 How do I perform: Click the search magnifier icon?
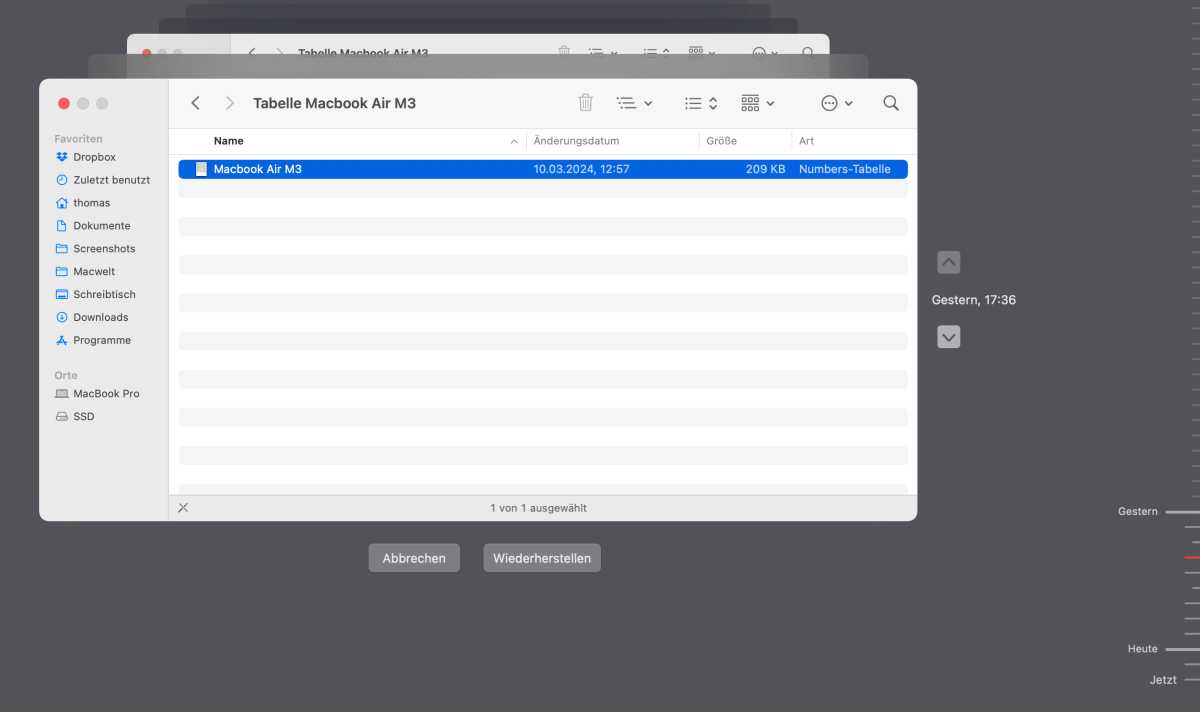coord(891,103)
